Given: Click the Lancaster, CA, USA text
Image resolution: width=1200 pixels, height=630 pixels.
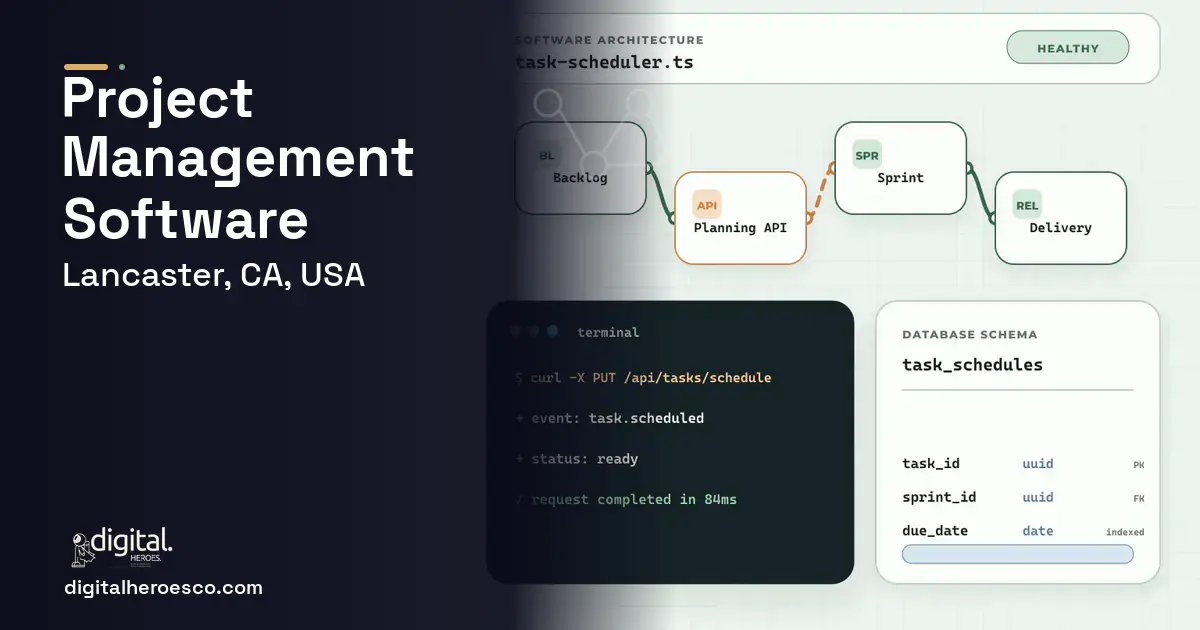Looking at the screenshot, I should coord(214,274).
